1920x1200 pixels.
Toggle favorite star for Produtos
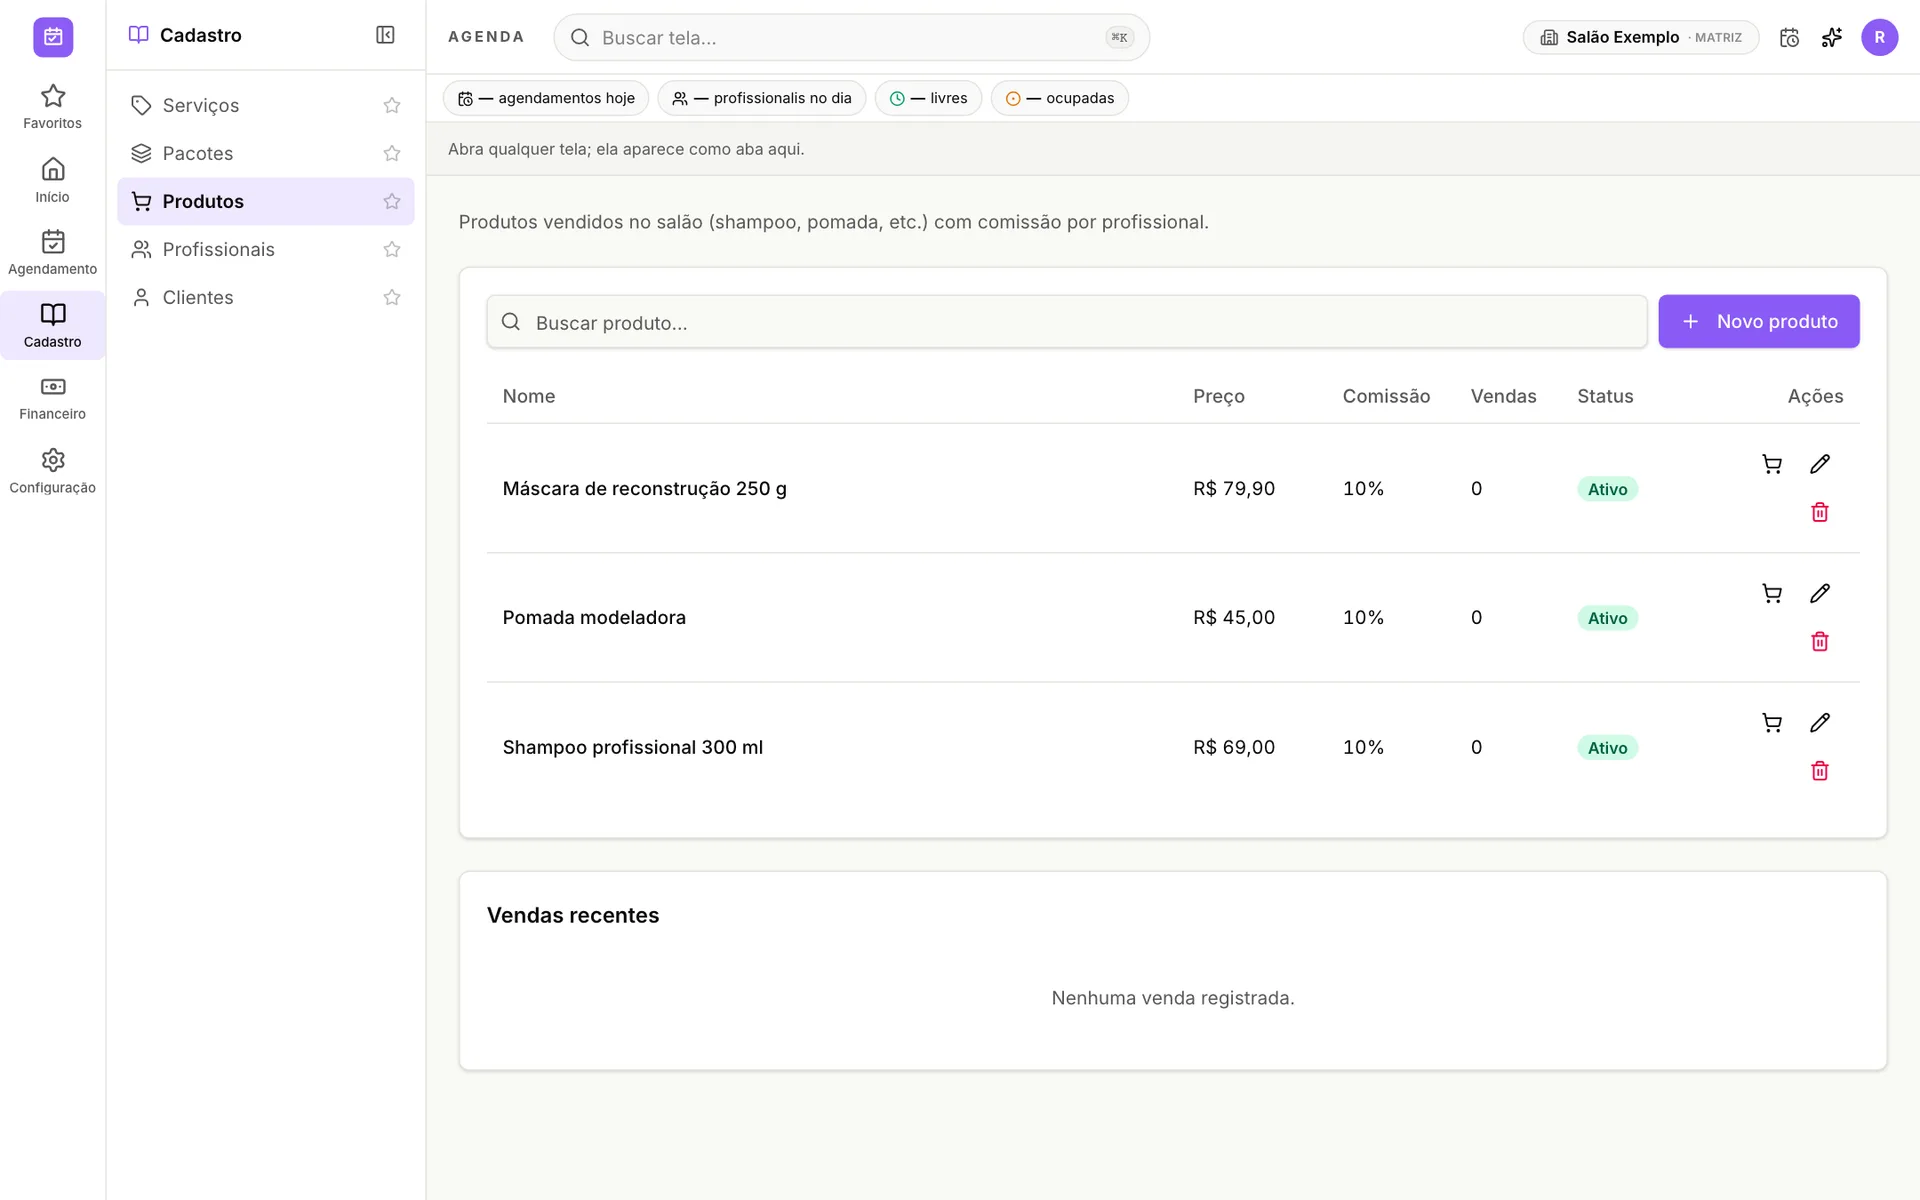(x=392, y=201)
